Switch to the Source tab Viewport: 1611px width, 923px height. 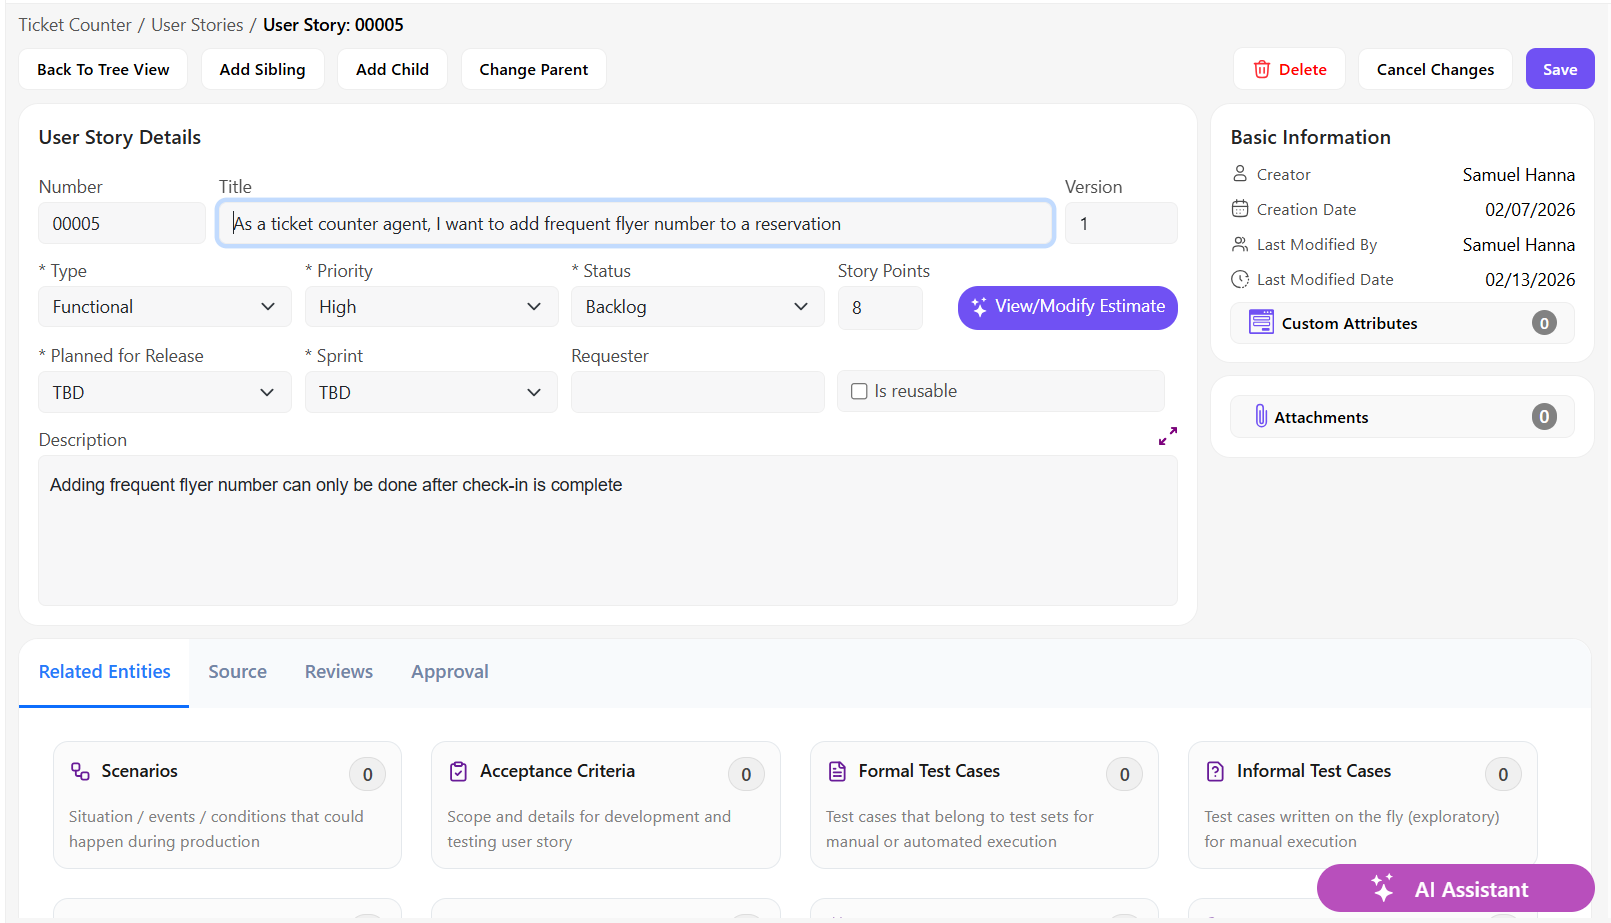coord(237,671)
